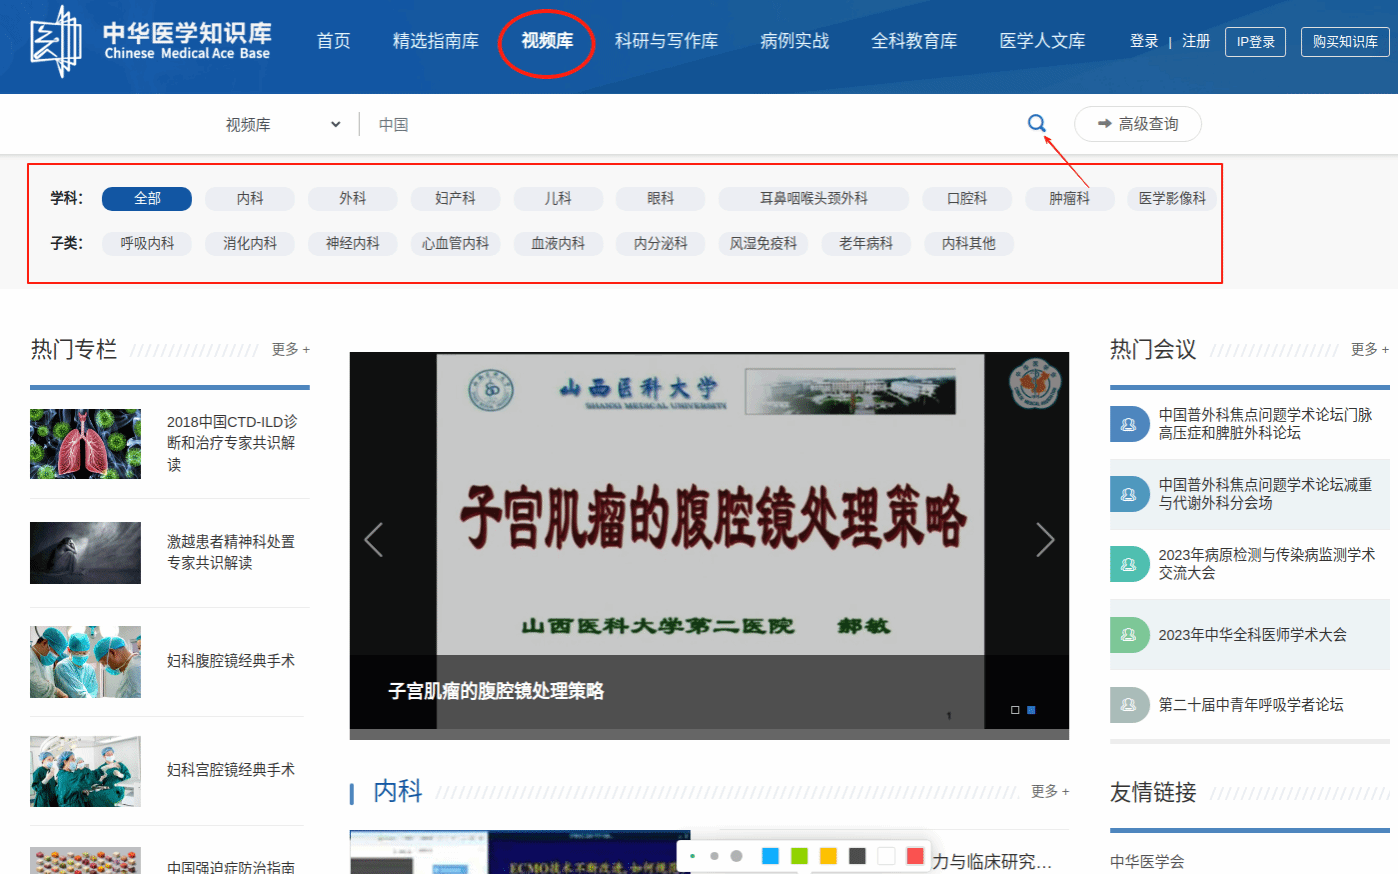Advance carousel with the right arrow
Image resolution: width=1398 pixels, height=874 pixels.
tap(1045, 540)
